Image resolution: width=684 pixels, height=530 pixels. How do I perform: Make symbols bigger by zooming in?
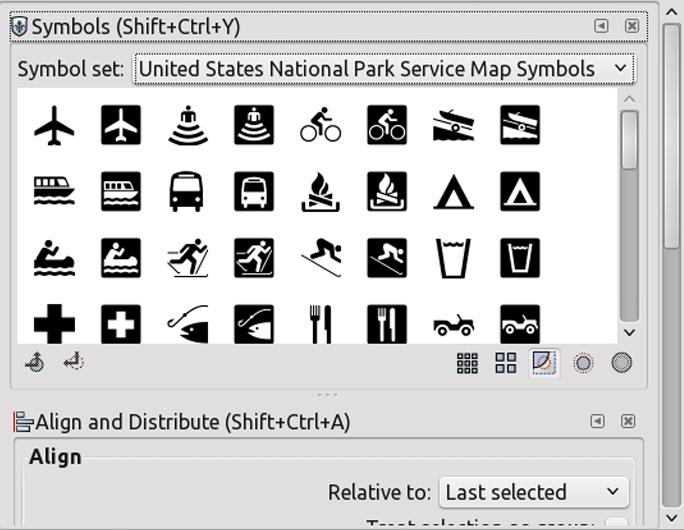click(x=622, y=363)
